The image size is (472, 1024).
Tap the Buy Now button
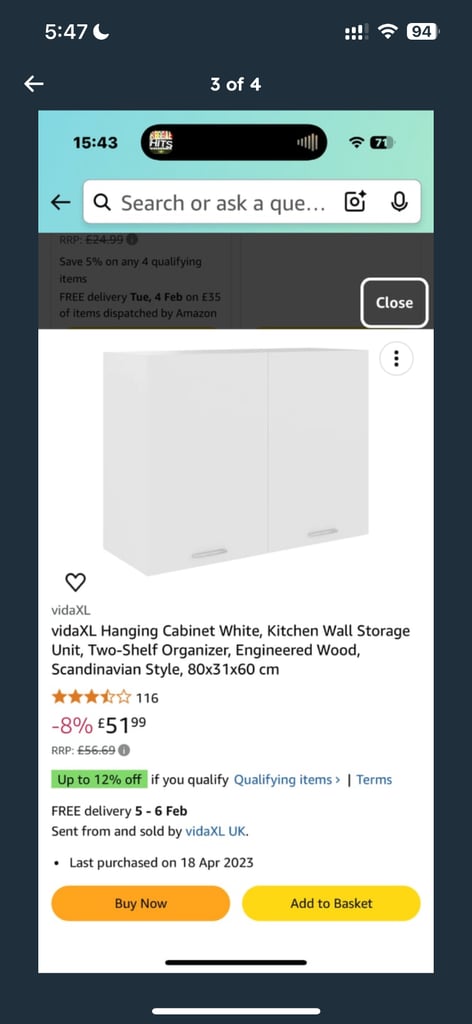pyautogui.click(x=141, y=903)
